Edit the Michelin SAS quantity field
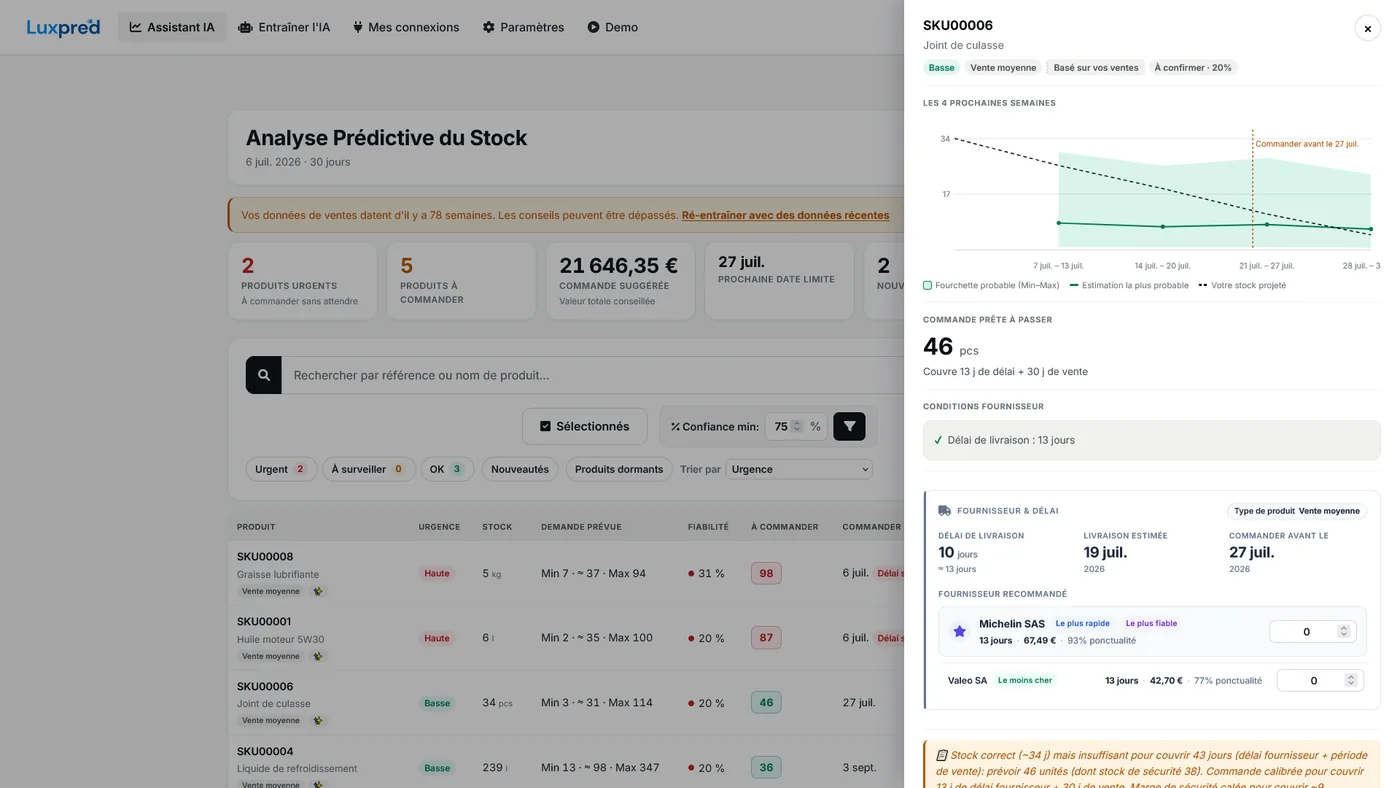 click(1312, 631)
